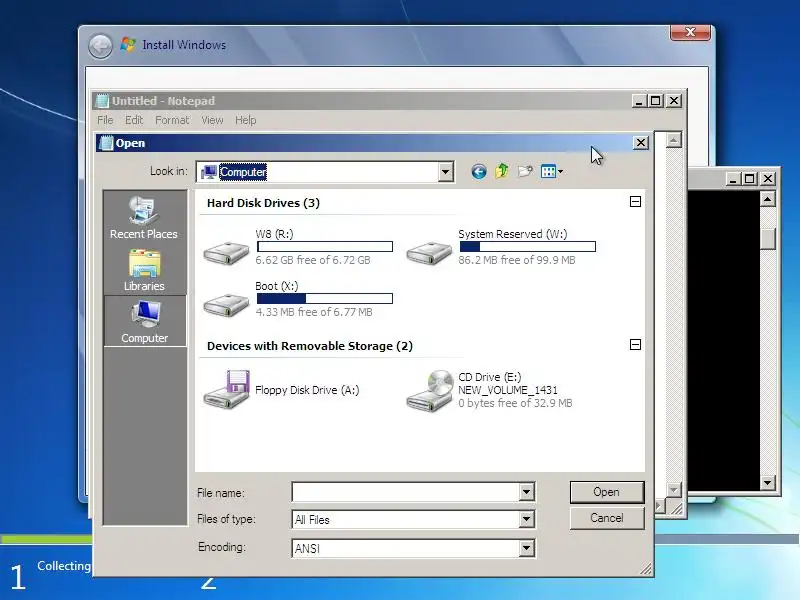Click the Hard Disk Drives (3) header

(x=263, y=203)
